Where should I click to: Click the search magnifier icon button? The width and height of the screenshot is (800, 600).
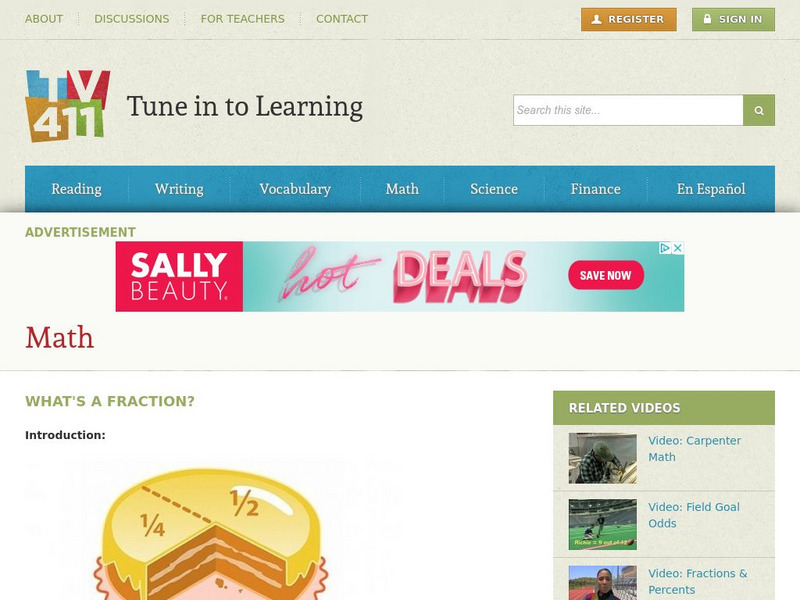coord(759,110)
